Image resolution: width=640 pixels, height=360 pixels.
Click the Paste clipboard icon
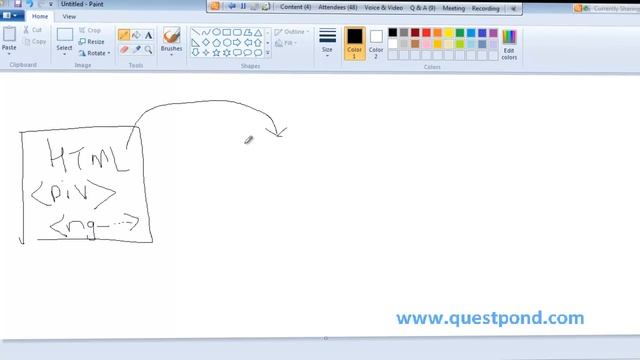tap(9, 34)
